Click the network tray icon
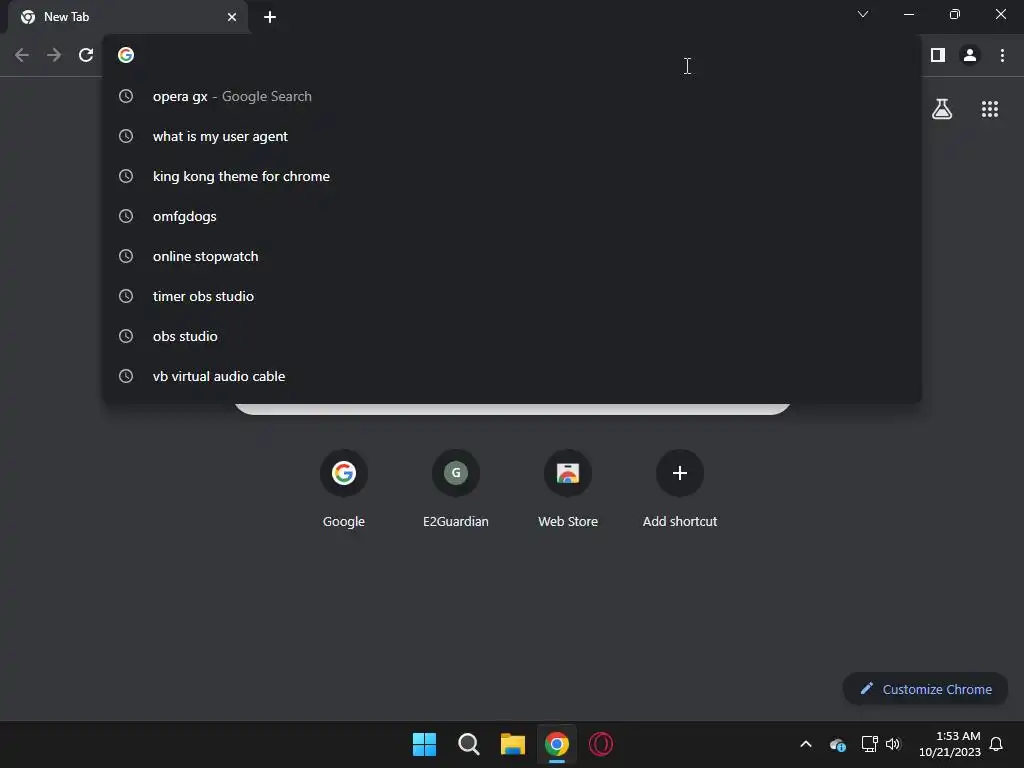The height and width of the screenshot is (768, 1024). (869, 744)
